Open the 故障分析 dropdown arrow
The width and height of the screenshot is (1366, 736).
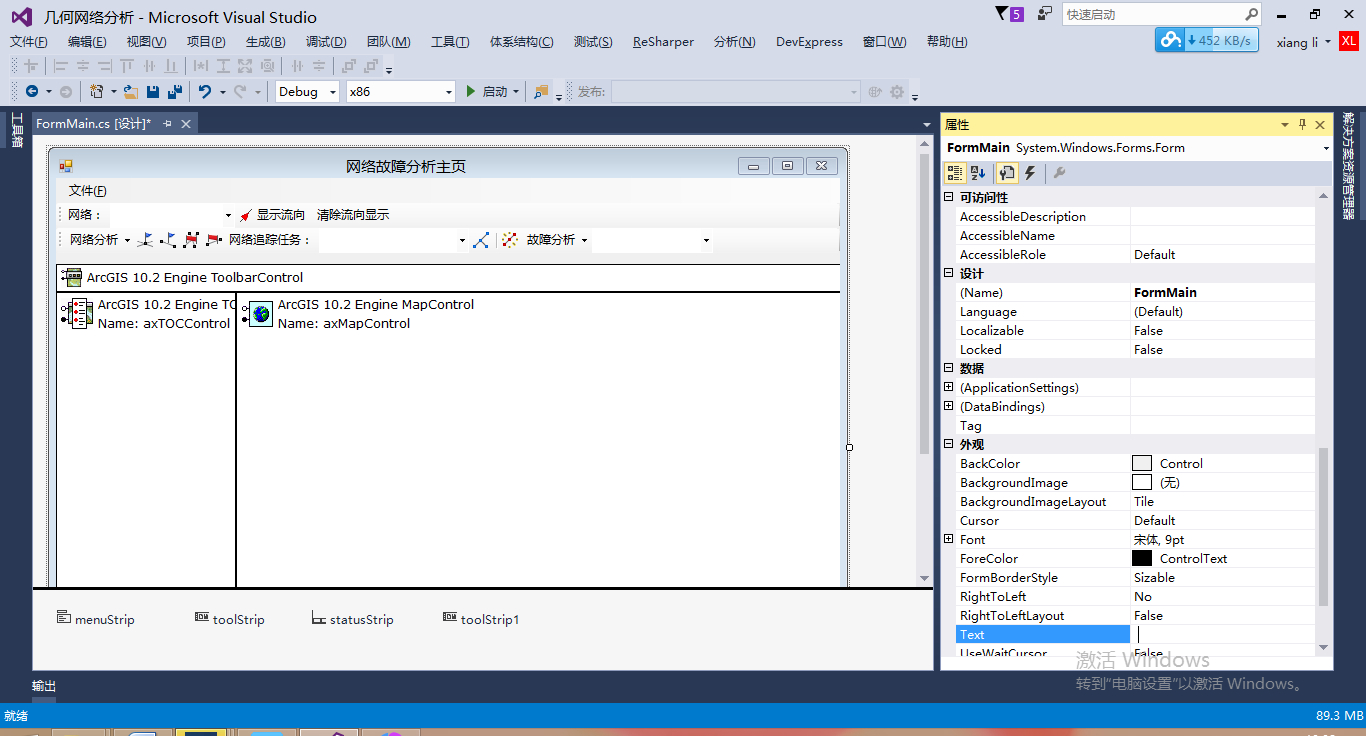pyautogui.click(x=584, y=240)
